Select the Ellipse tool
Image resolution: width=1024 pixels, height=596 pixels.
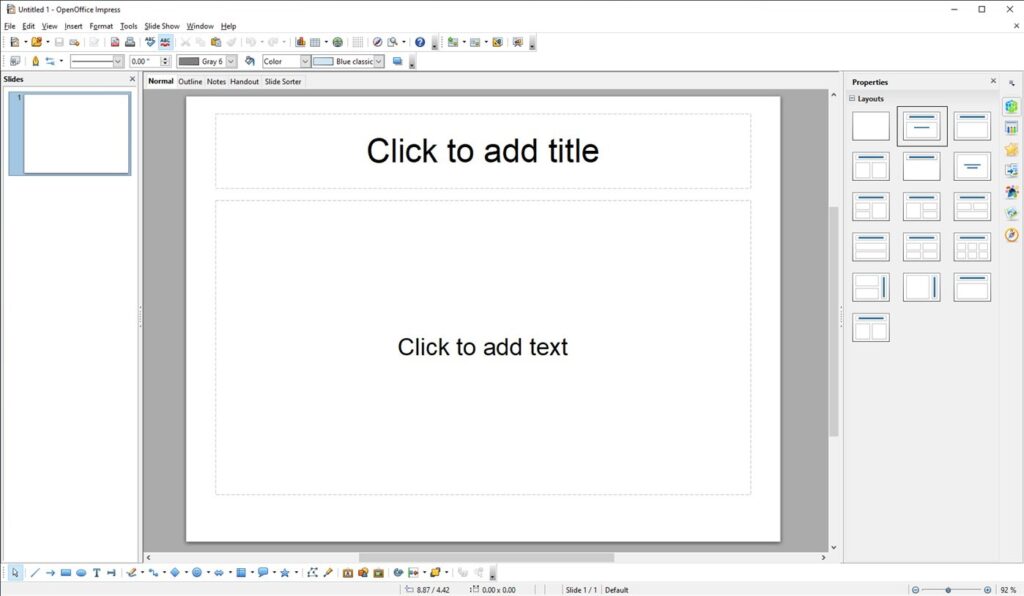pos(81,572)
